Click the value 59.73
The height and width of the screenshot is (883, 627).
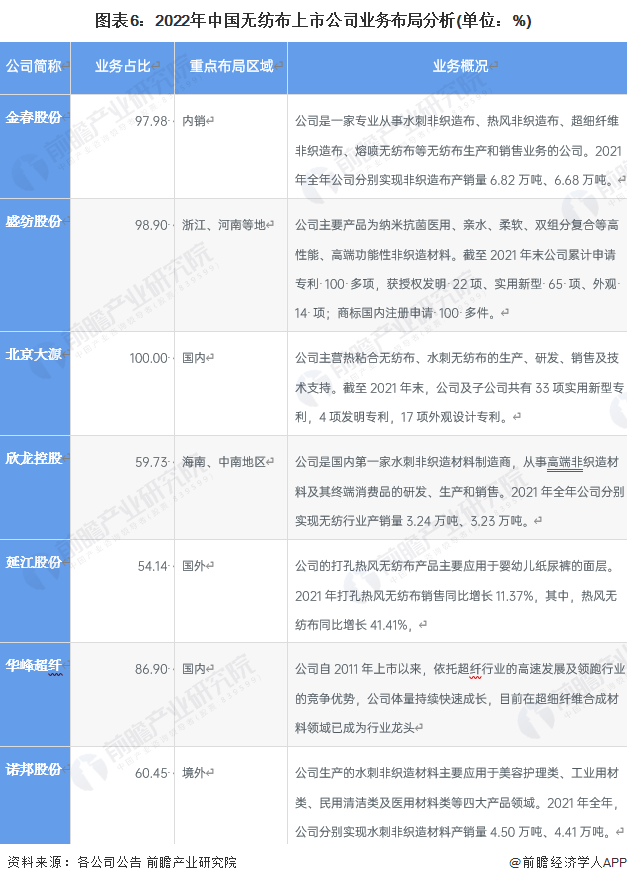(x=151, y=462)
